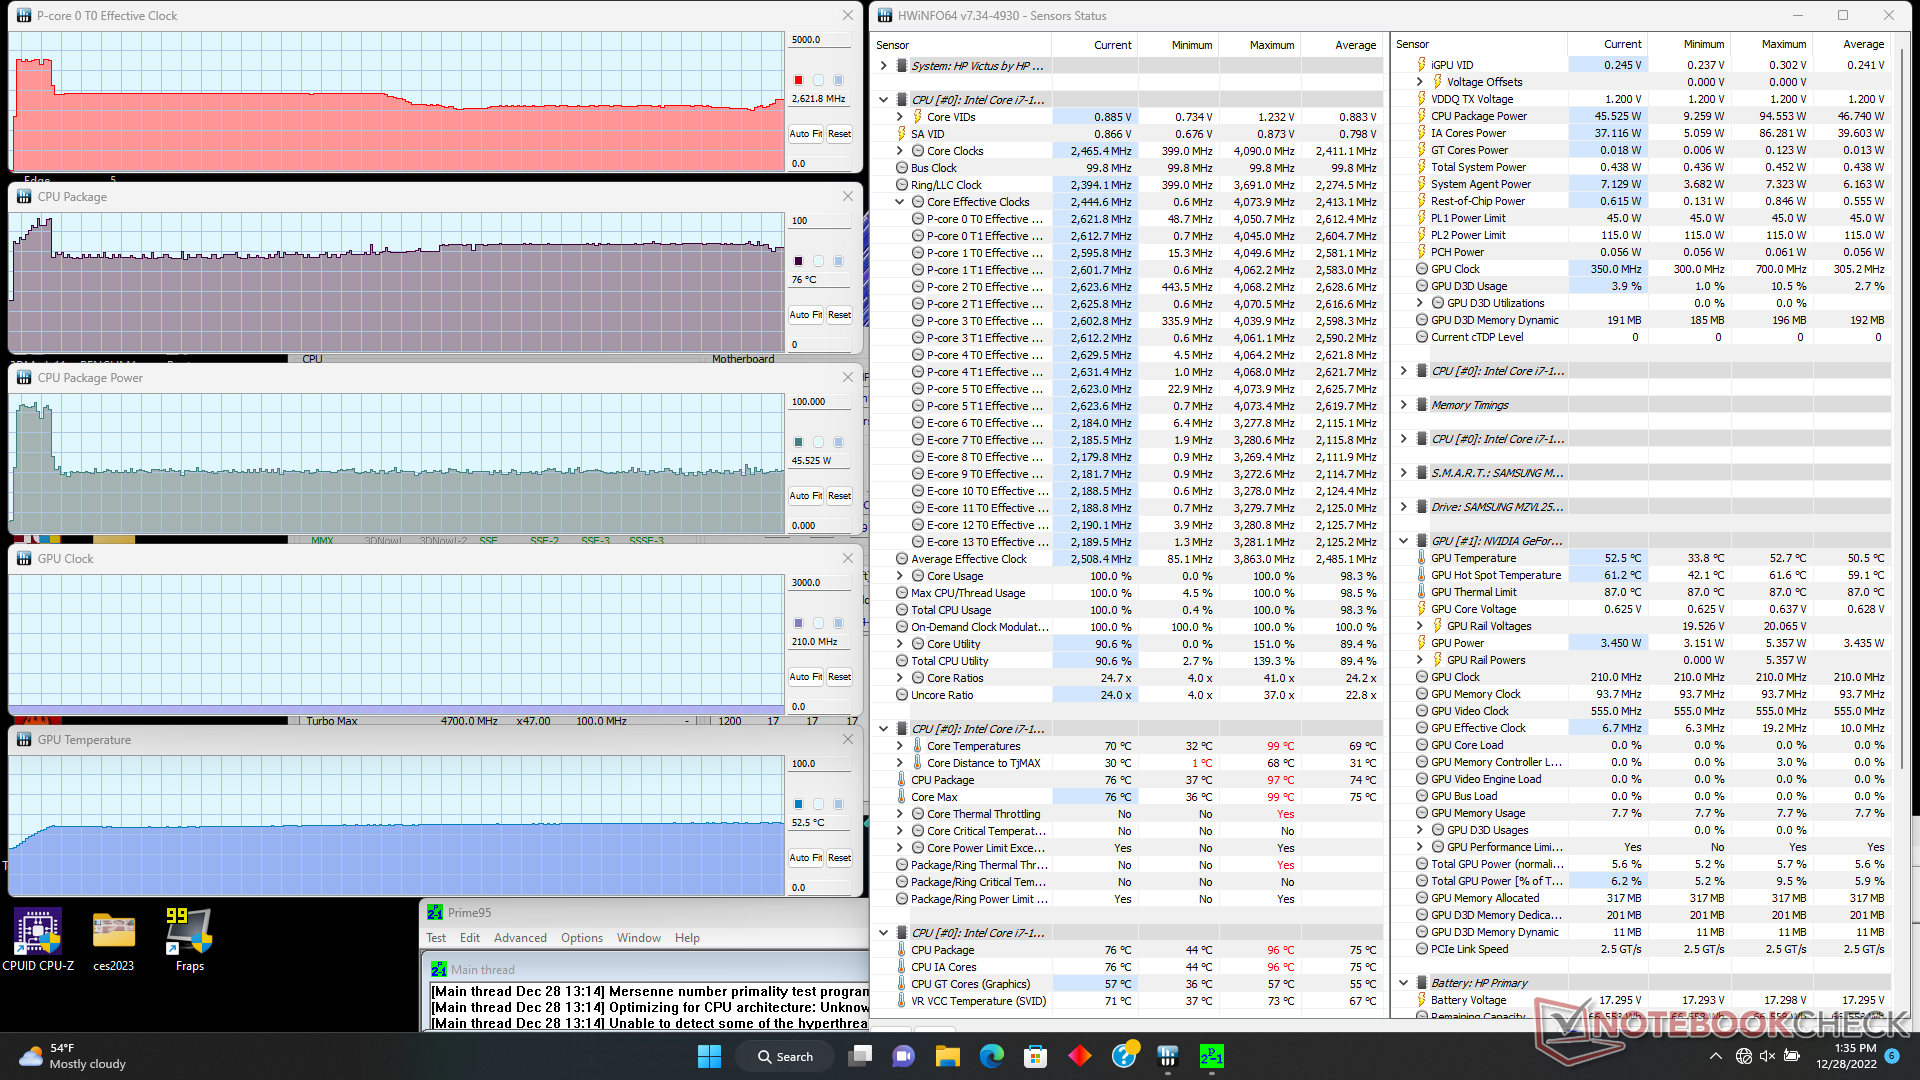The image size is (1920, 1080).
Task: Open Microsoft Edge from the taskbar
Action: (x=991, y=1056)
